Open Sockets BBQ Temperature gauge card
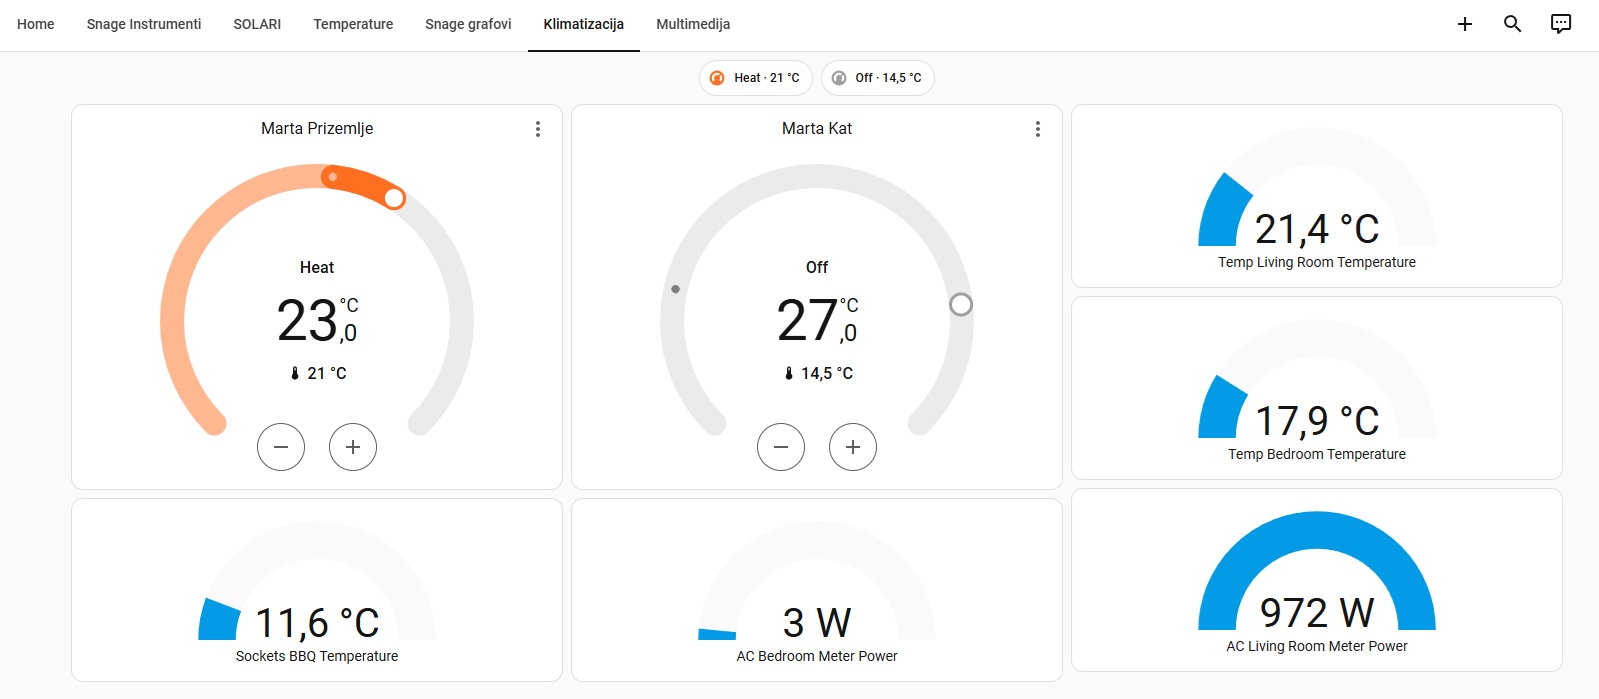Viewport: 1599px width, 699px height. [317, 590]
